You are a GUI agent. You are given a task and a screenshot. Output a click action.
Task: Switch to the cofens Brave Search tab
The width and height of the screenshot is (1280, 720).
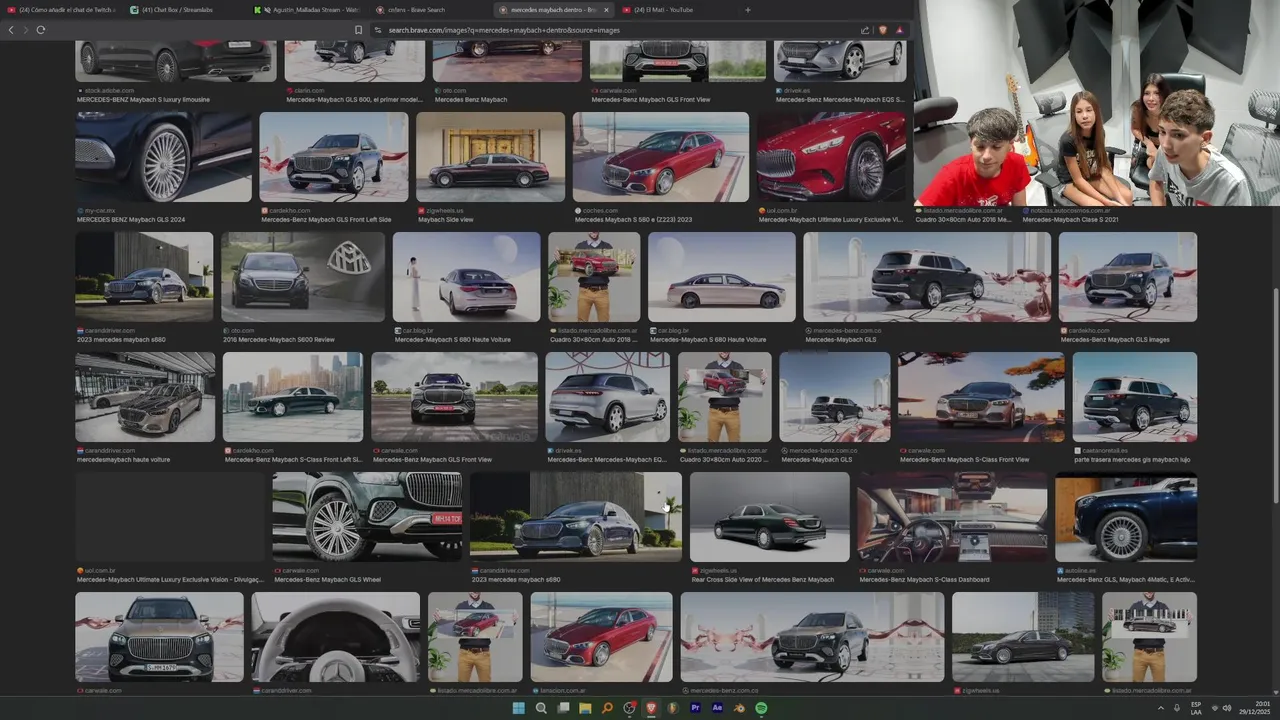click(x=430, y=10)
